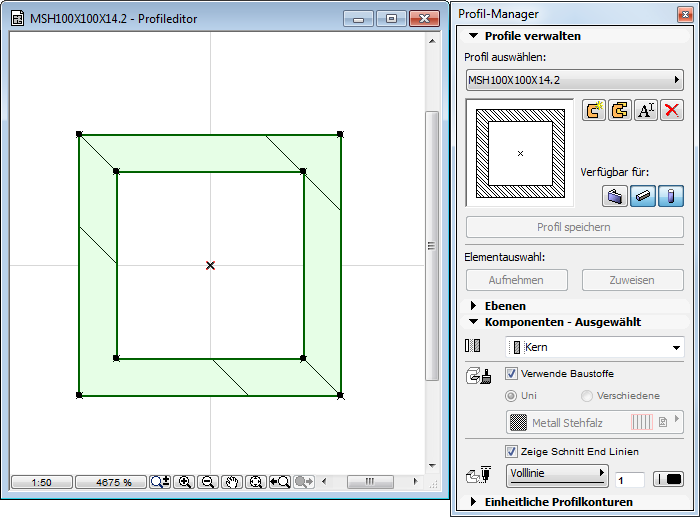Click the profile preview thumbnail
Image resolution: width=700 pixels, height=517 pixels.
pyautogui.click(x=520, y=153)
